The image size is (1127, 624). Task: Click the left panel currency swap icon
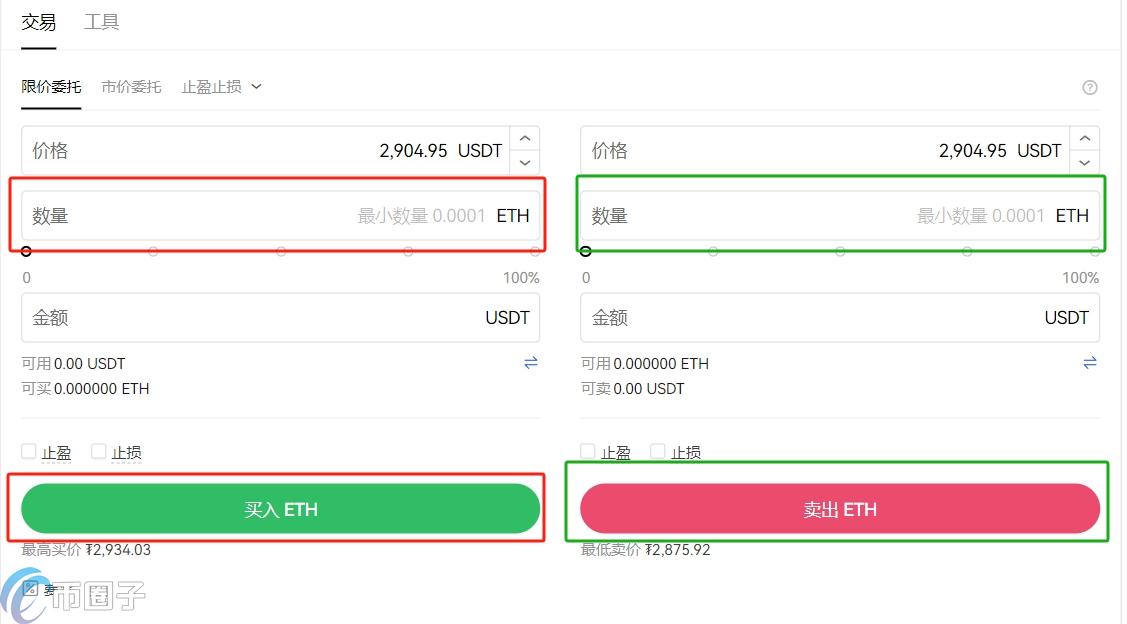tap(531, 363)
